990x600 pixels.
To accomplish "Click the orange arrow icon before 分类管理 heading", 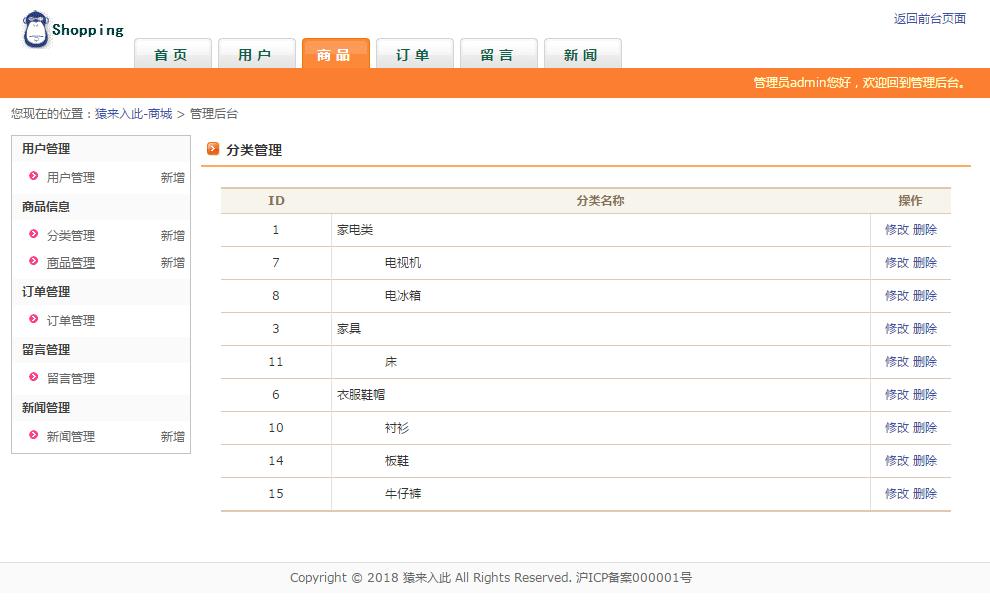I will click(212, 150).
